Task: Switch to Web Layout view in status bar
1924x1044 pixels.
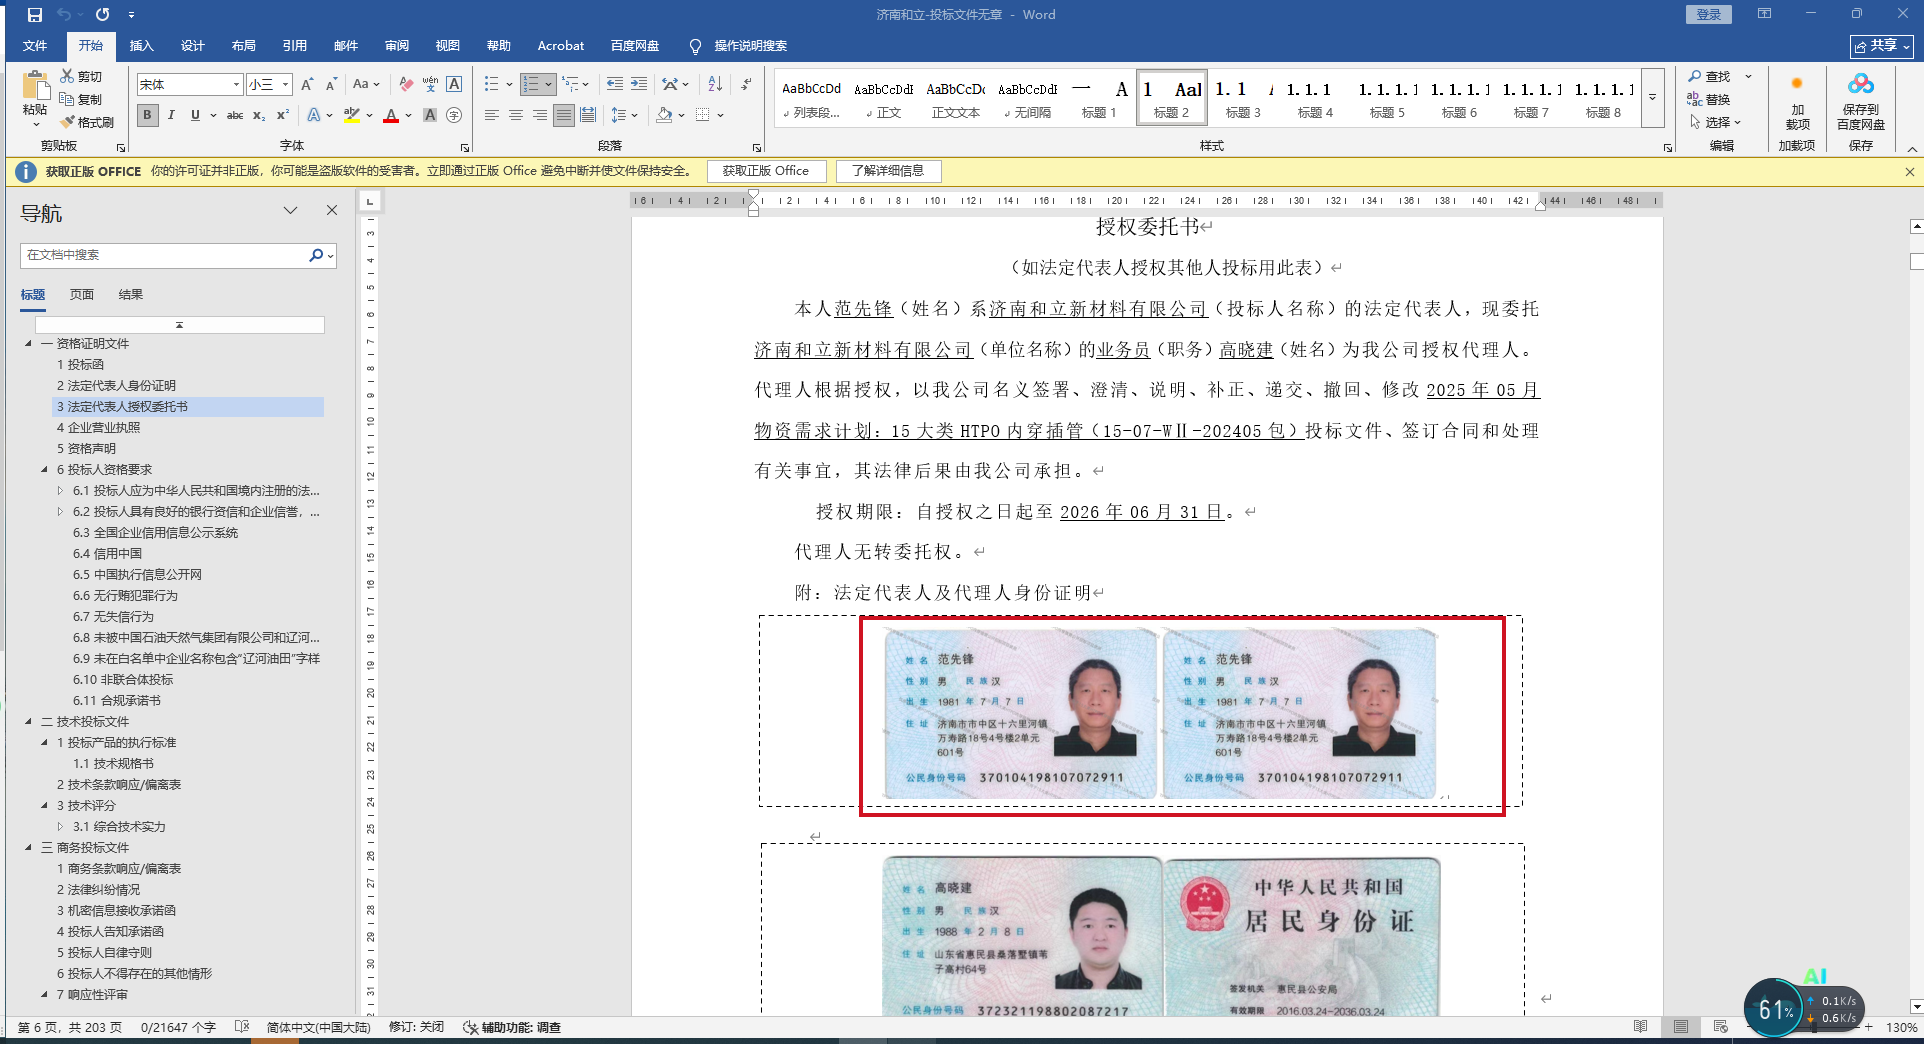Action: coord(1720,1027)
